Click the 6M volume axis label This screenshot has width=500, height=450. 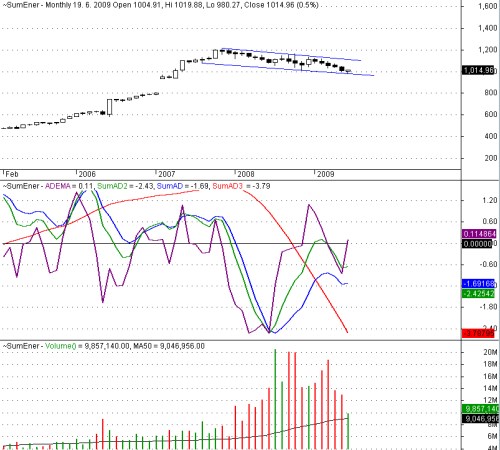(x=492, y=436)
